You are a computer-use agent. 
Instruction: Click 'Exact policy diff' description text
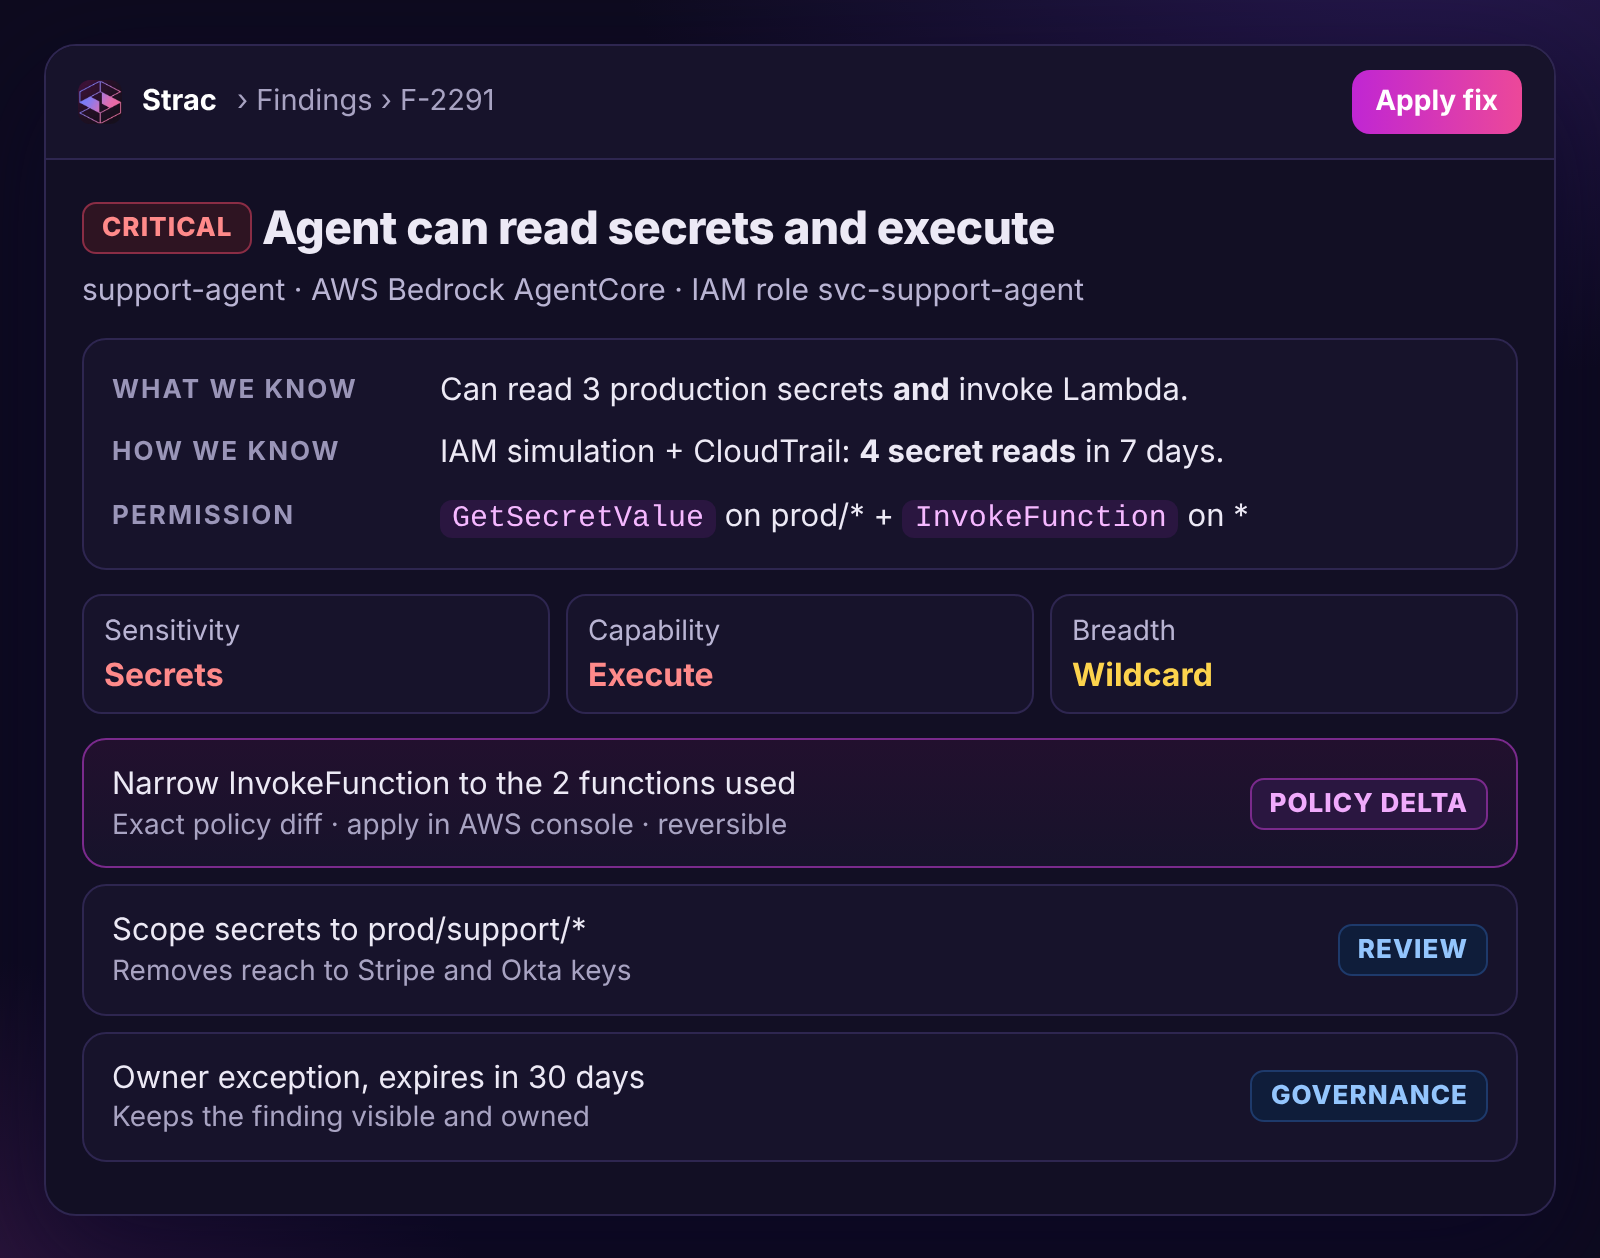pyautogui.click(x=449, y=825)
